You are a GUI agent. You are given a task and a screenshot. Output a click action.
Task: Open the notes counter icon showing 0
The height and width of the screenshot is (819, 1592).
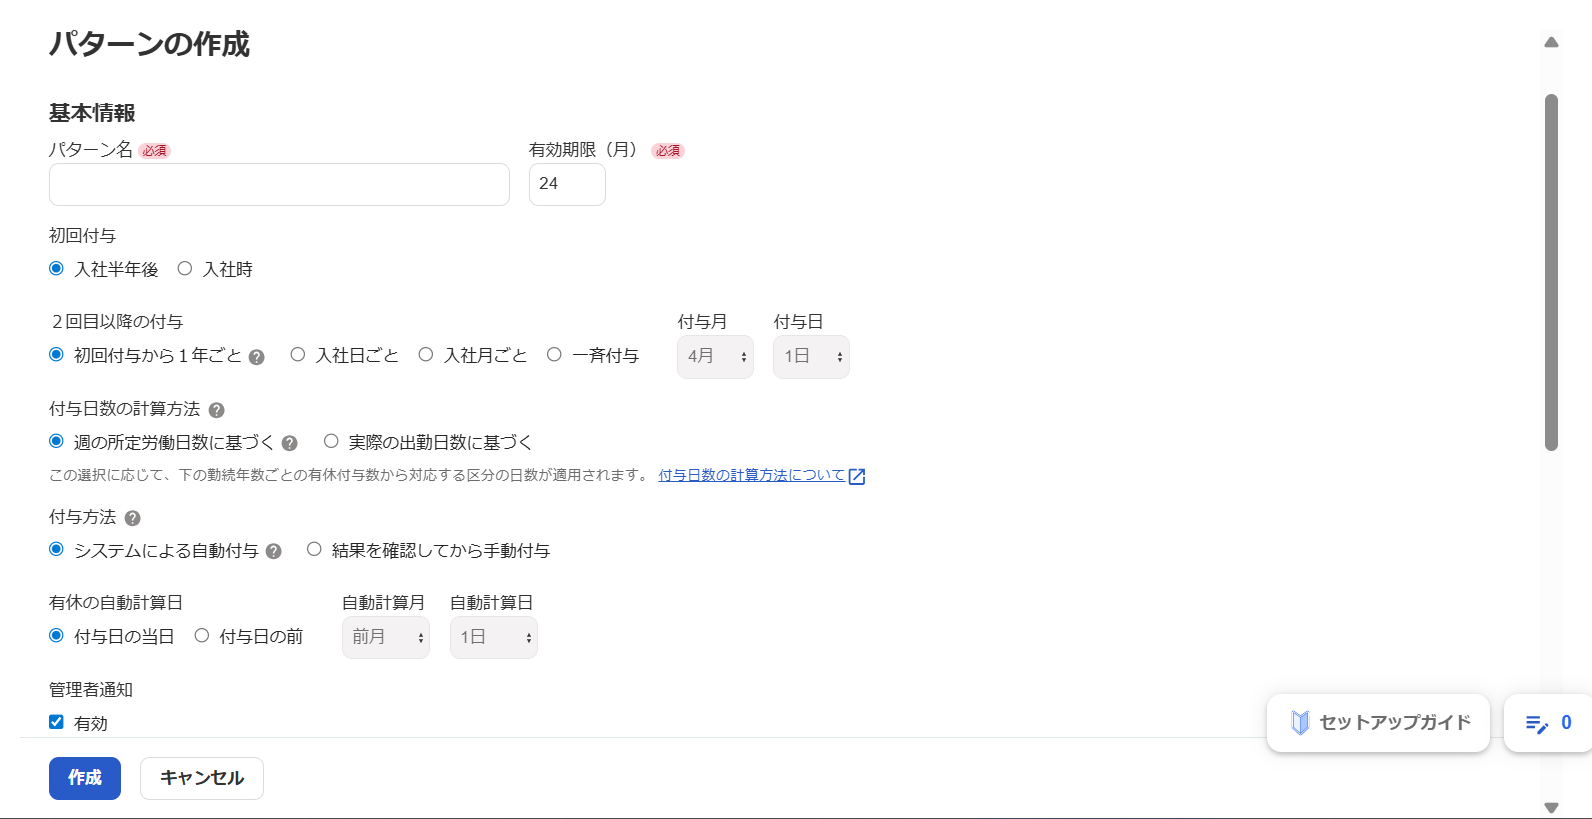tap(1547, 722)
